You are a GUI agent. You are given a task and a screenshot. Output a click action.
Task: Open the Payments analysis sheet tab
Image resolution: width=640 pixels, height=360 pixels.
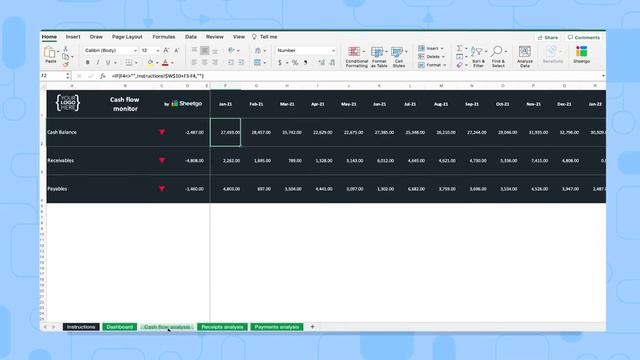point(277,327)
